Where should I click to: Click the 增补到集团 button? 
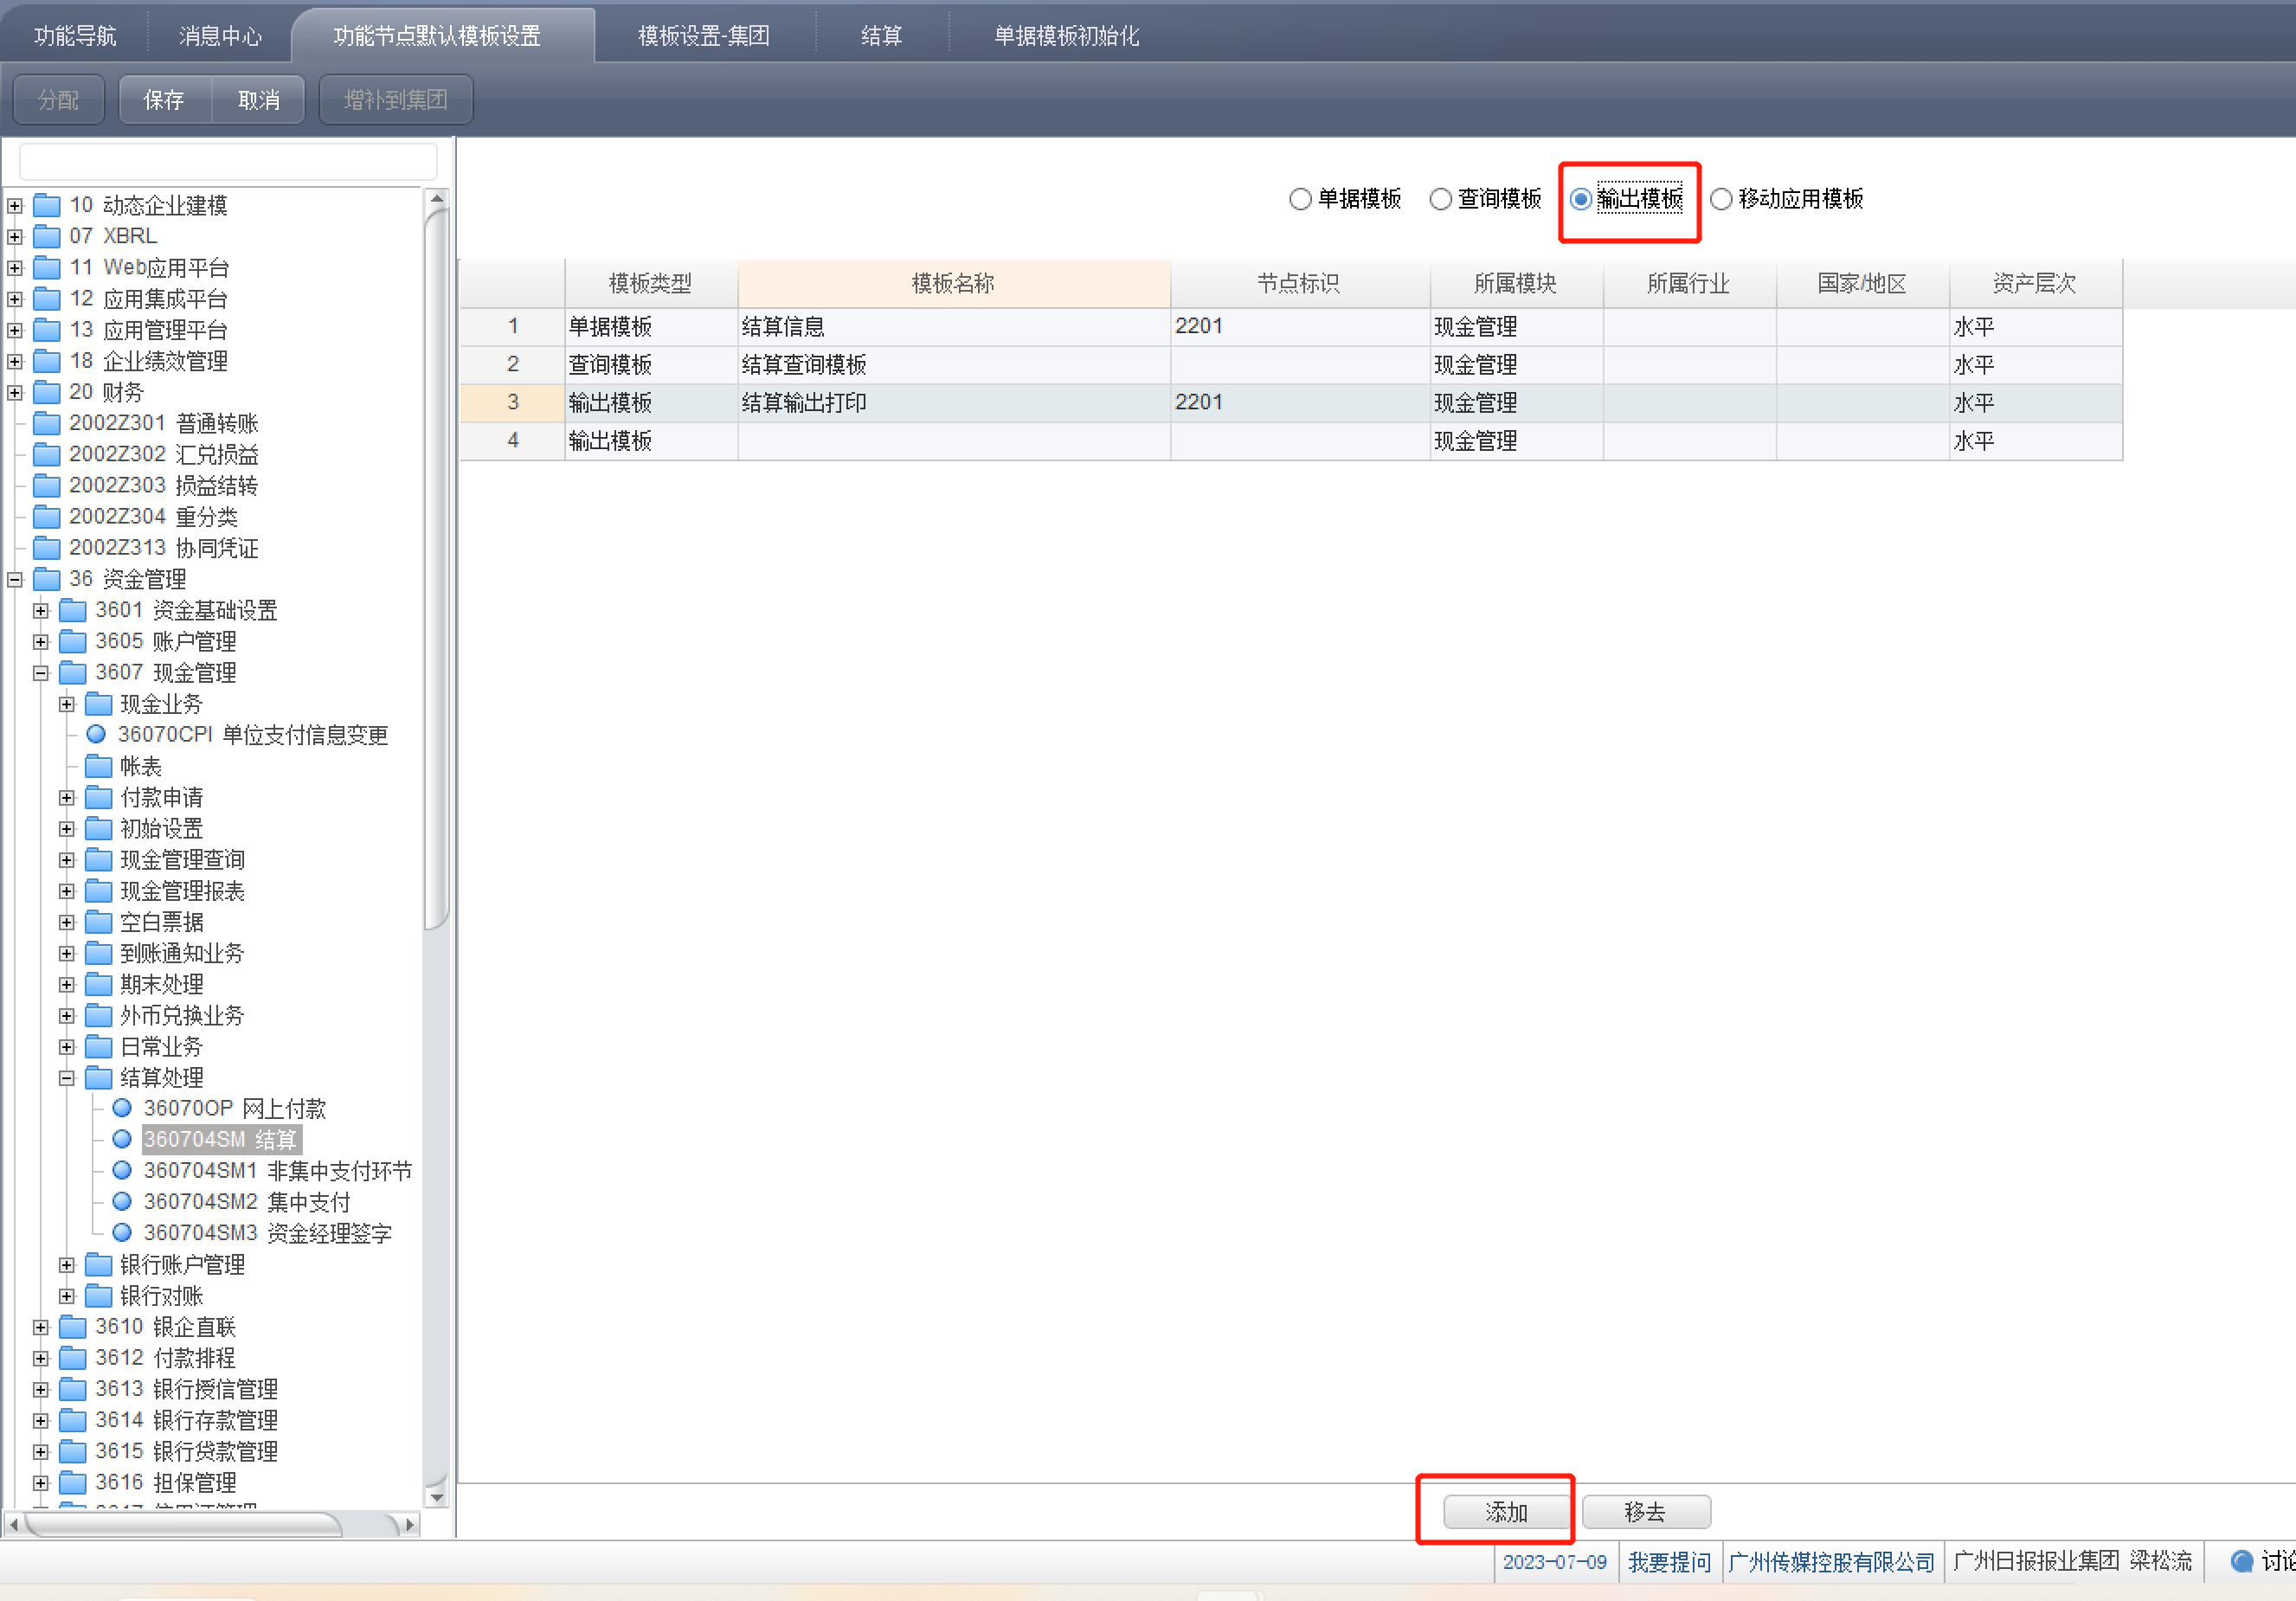395,100
